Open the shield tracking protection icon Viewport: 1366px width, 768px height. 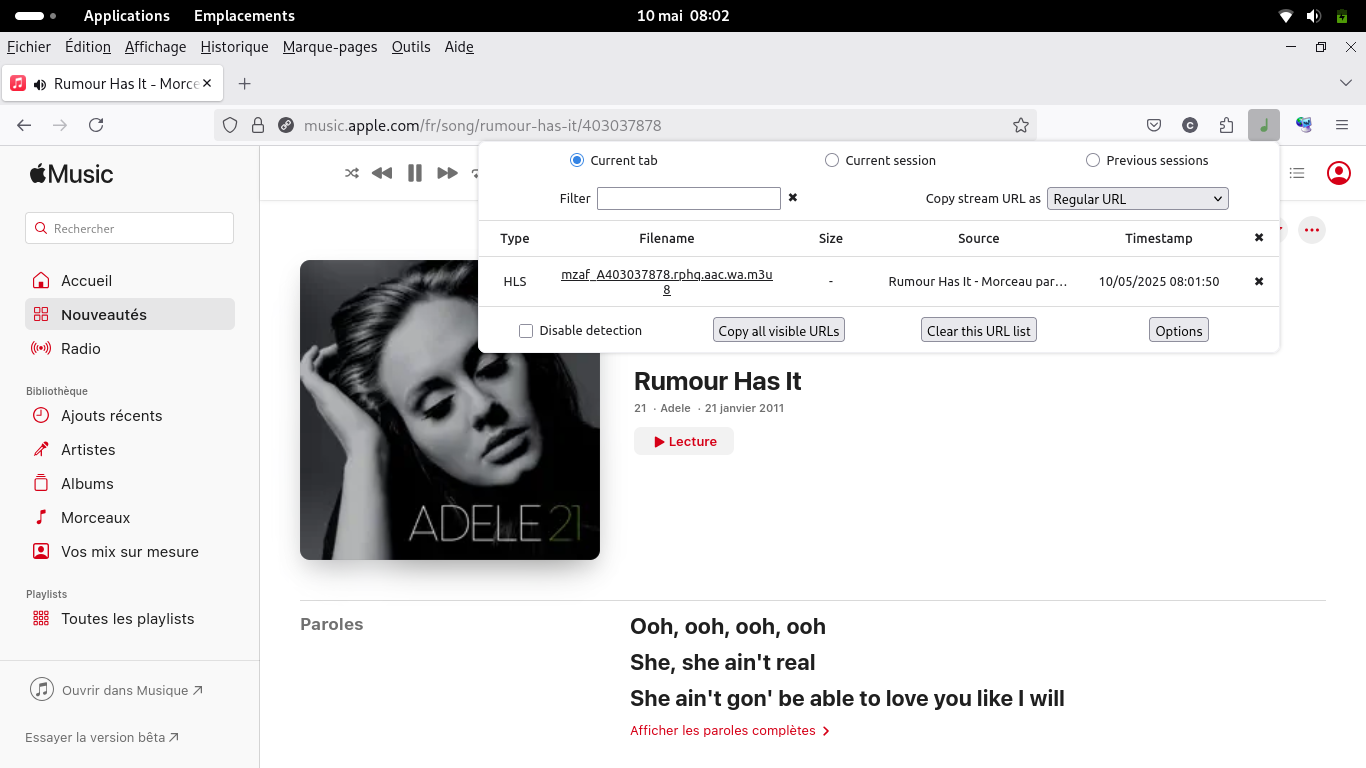click(x=230, y=125)
